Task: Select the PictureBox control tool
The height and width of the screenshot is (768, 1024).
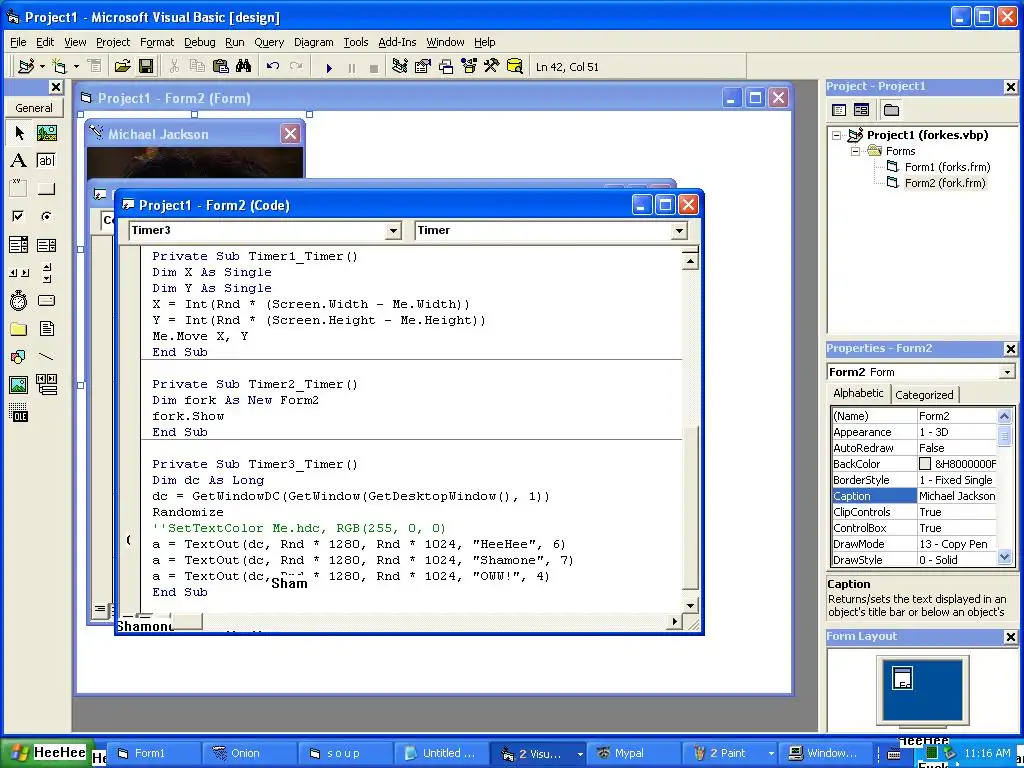Action: click(x=46, y=133)
